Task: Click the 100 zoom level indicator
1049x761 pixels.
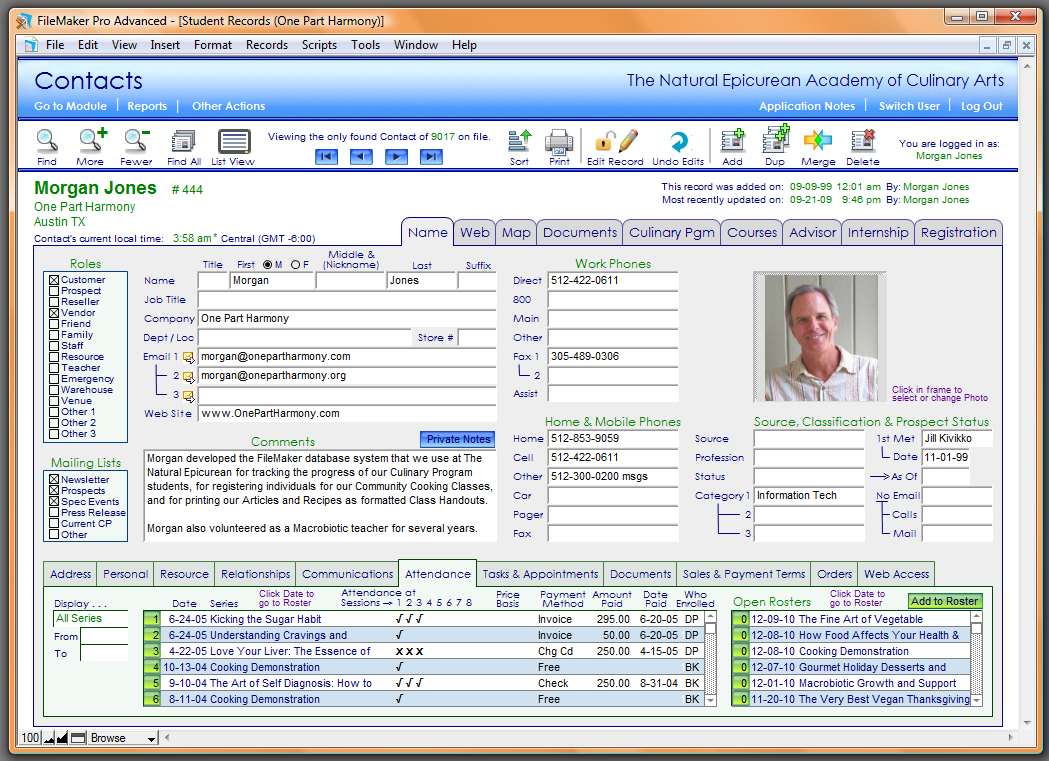Action: pyautogui.click(x=31, y=738)
